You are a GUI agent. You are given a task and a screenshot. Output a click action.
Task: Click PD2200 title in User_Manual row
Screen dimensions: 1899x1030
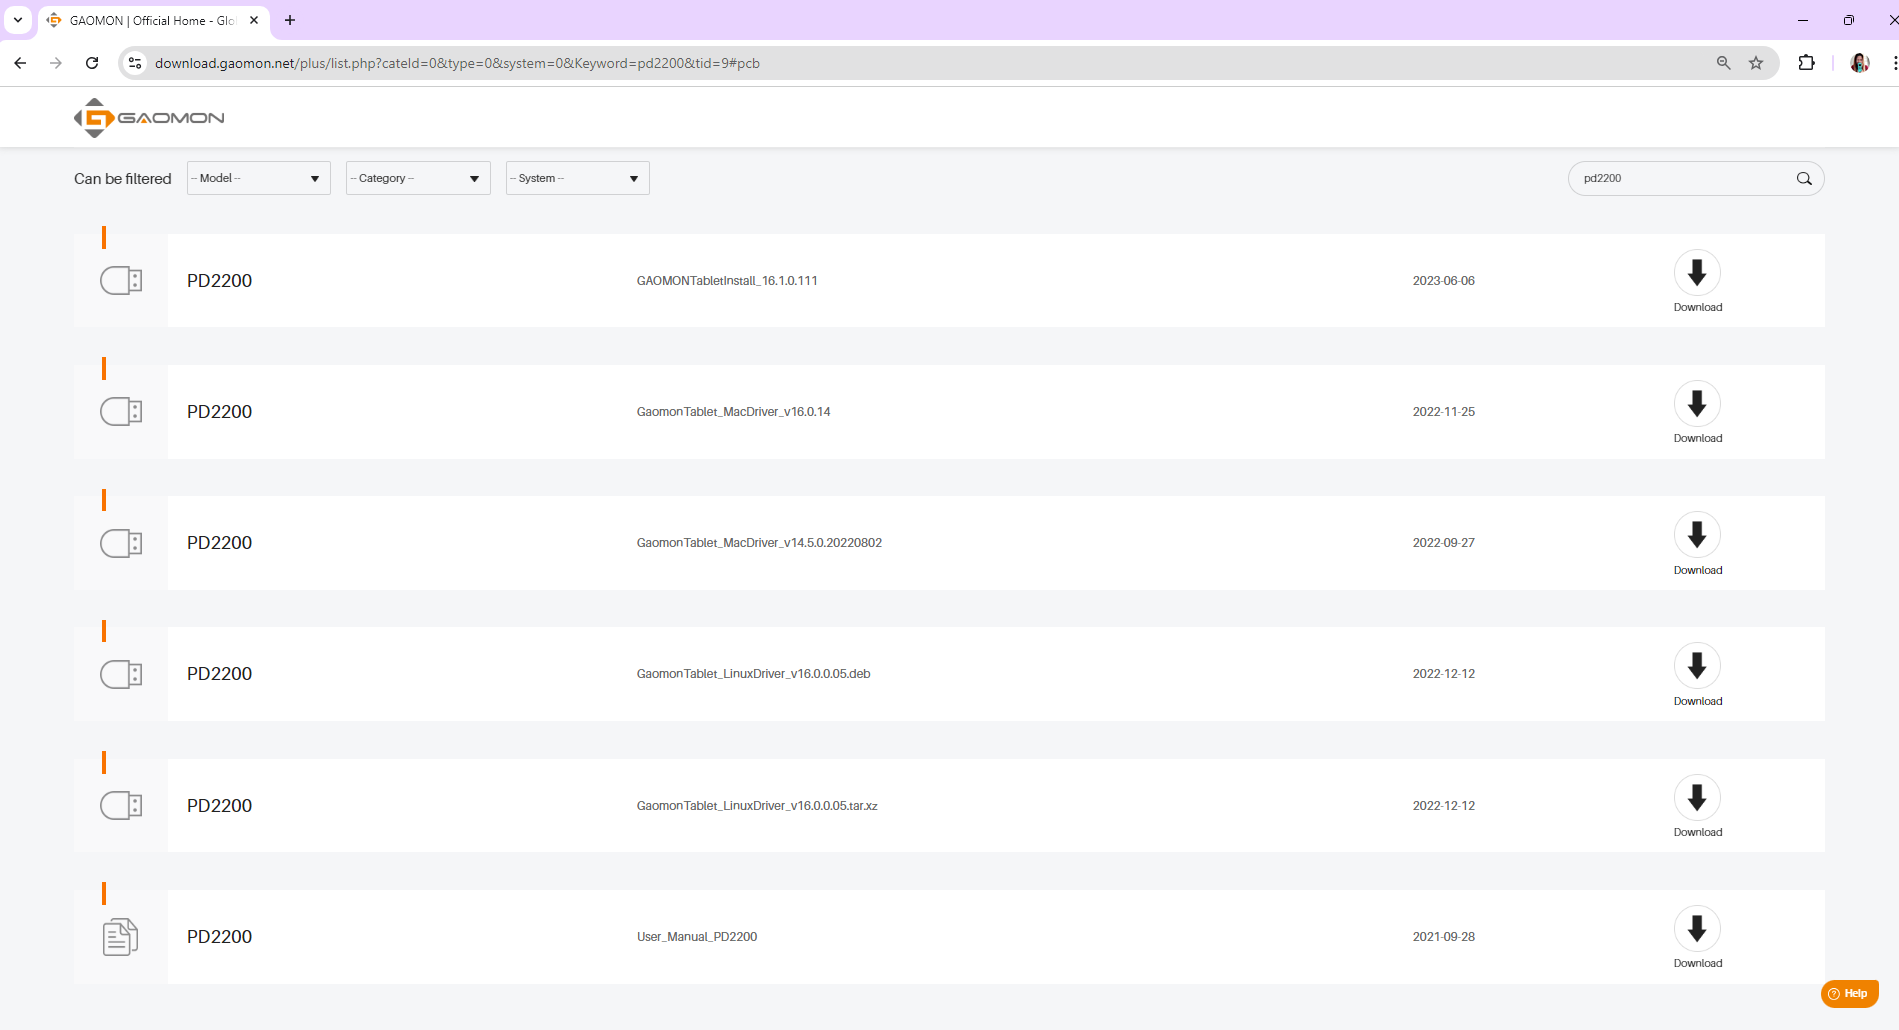(219, 937)
